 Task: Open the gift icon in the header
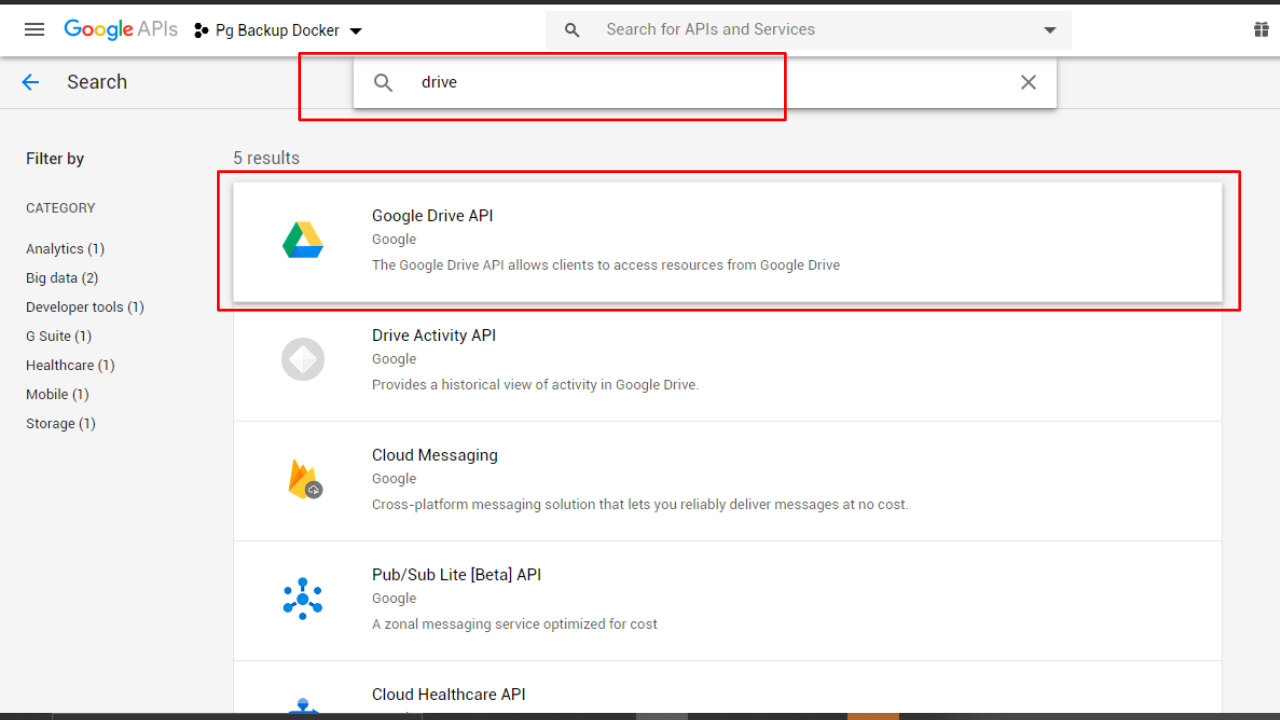tap(1261, 30)
